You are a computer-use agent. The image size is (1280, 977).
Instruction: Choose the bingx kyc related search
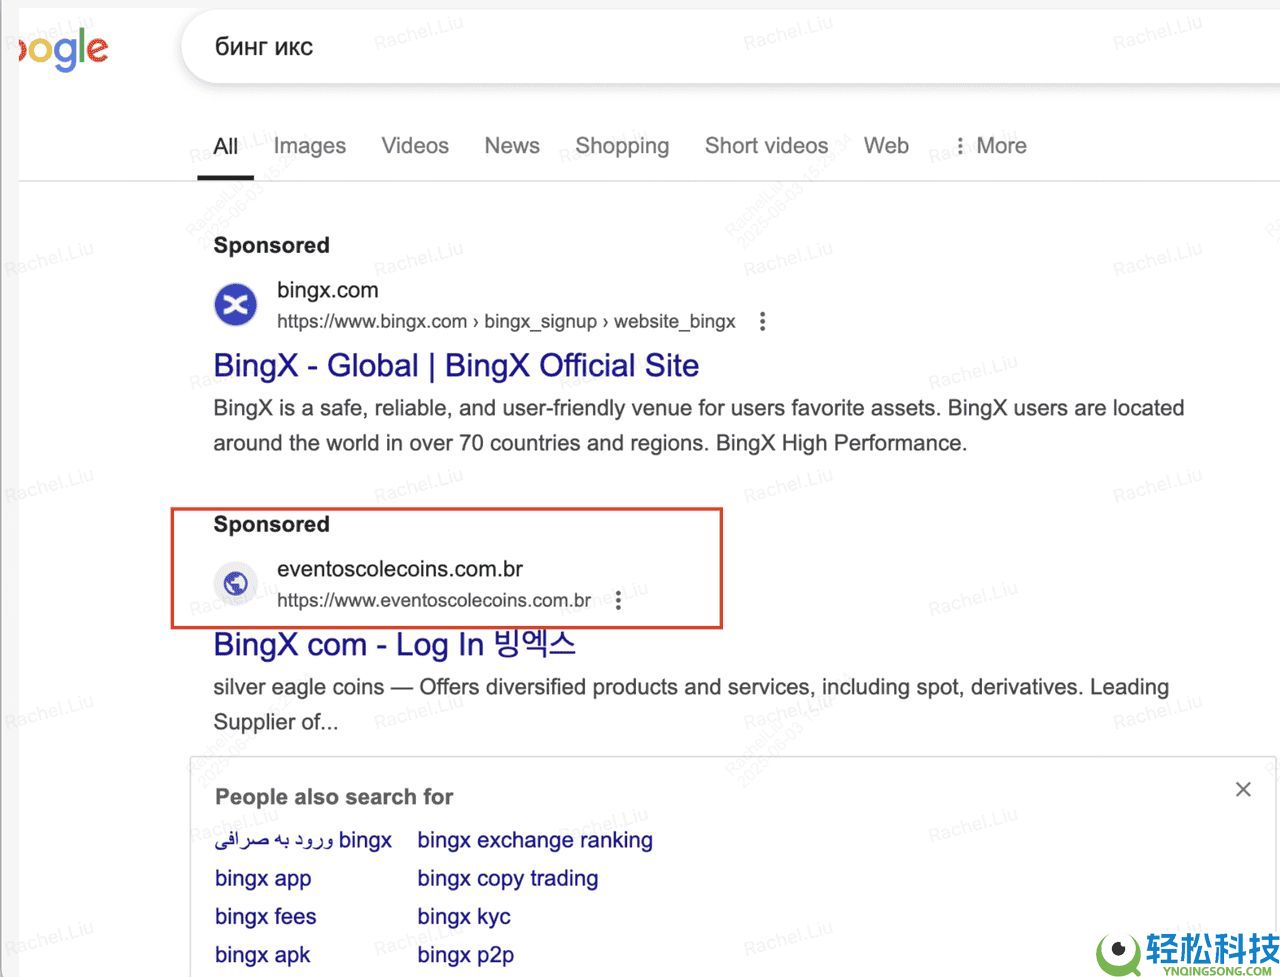[464, 916]
